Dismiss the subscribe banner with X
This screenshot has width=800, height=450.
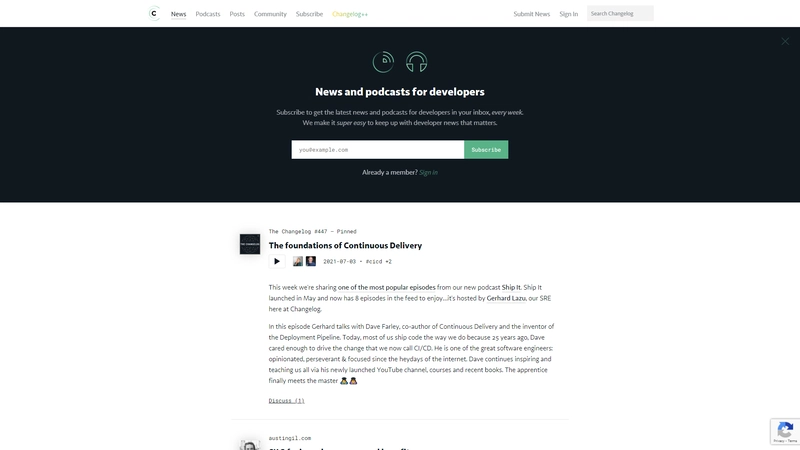785,41
